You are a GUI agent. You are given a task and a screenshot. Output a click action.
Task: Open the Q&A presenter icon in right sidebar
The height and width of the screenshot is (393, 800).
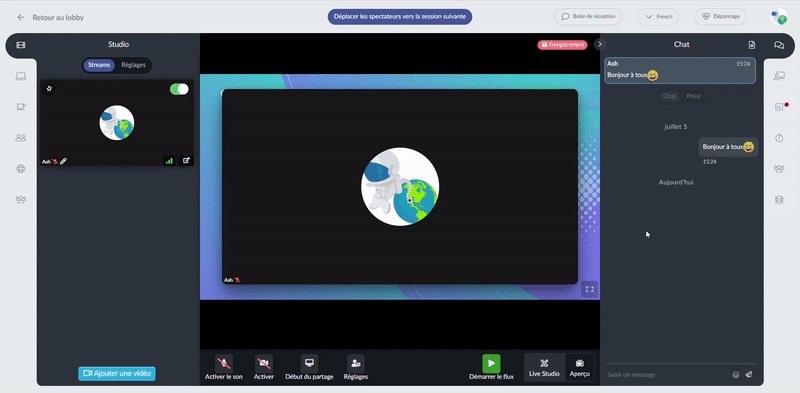coord(779,76)
